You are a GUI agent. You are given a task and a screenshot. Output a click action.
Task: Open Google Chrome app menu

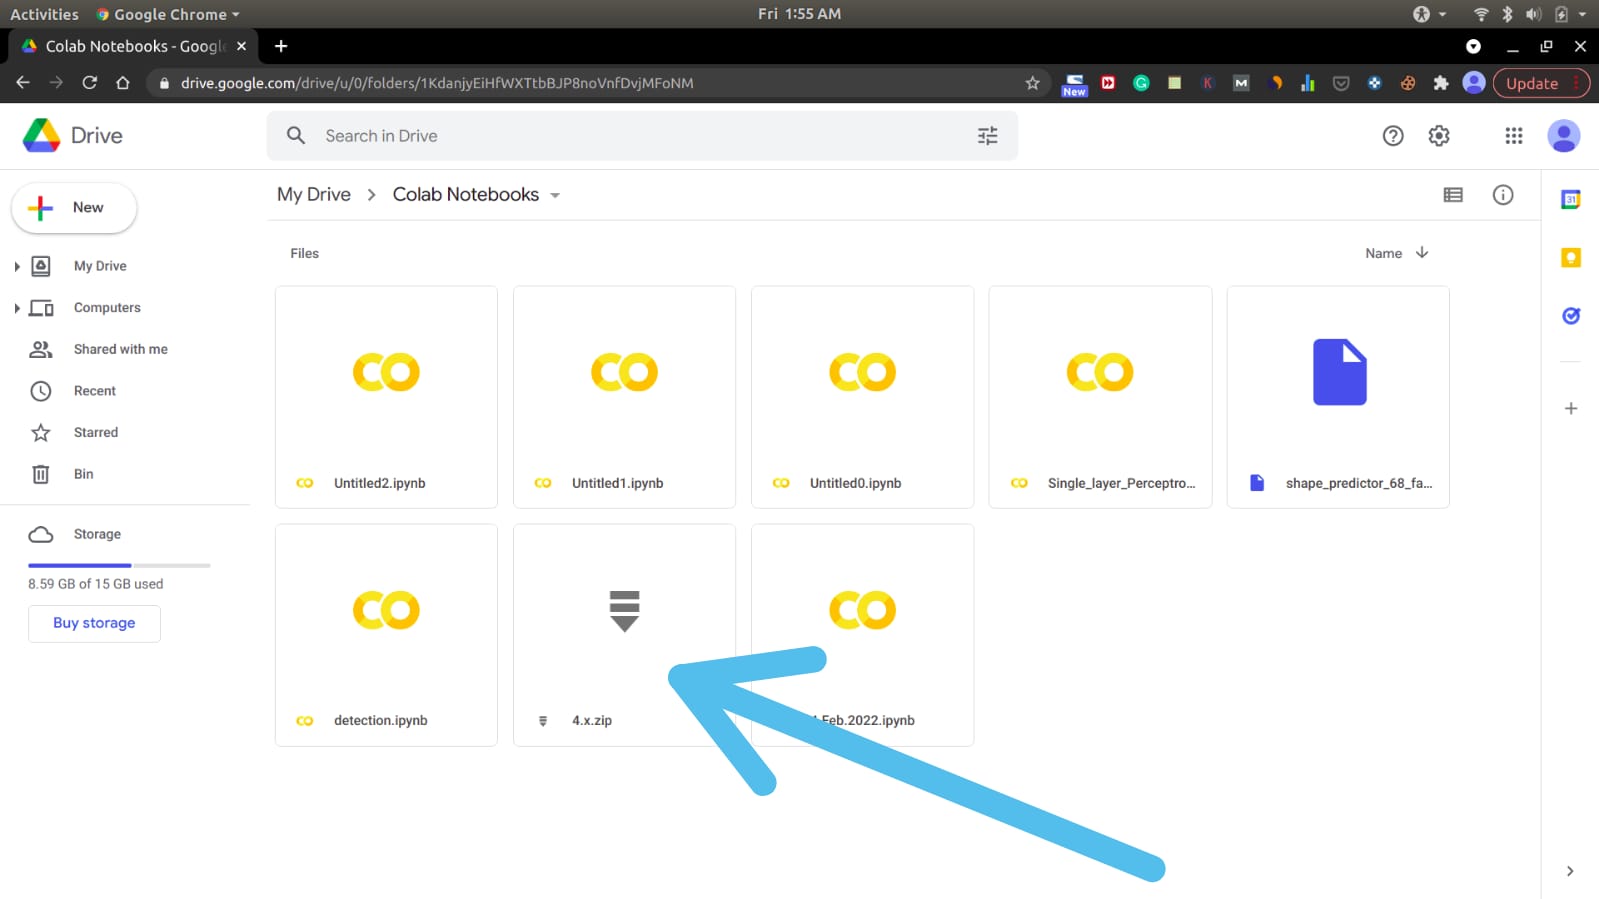(168, 14)
